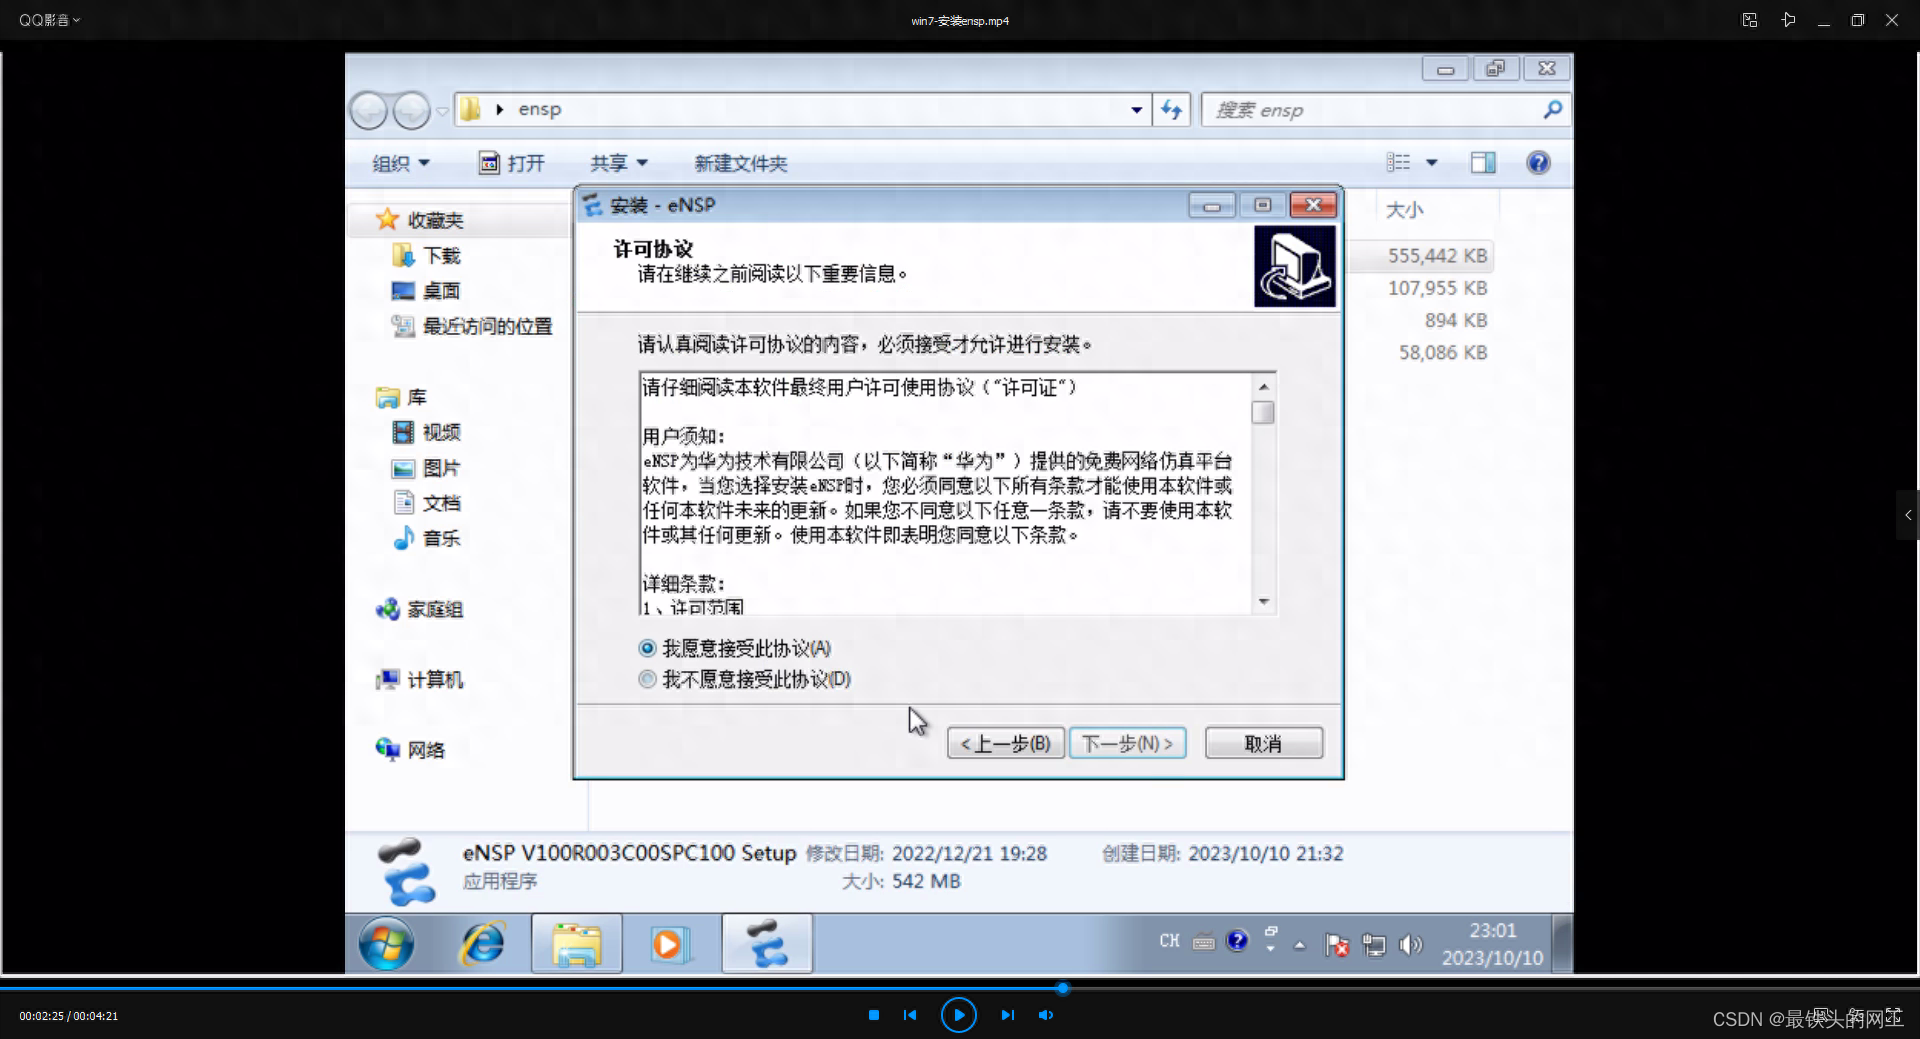Expand the right side playlist panel
This screenshot has height=1039, width=1920.
point(1908,515)
